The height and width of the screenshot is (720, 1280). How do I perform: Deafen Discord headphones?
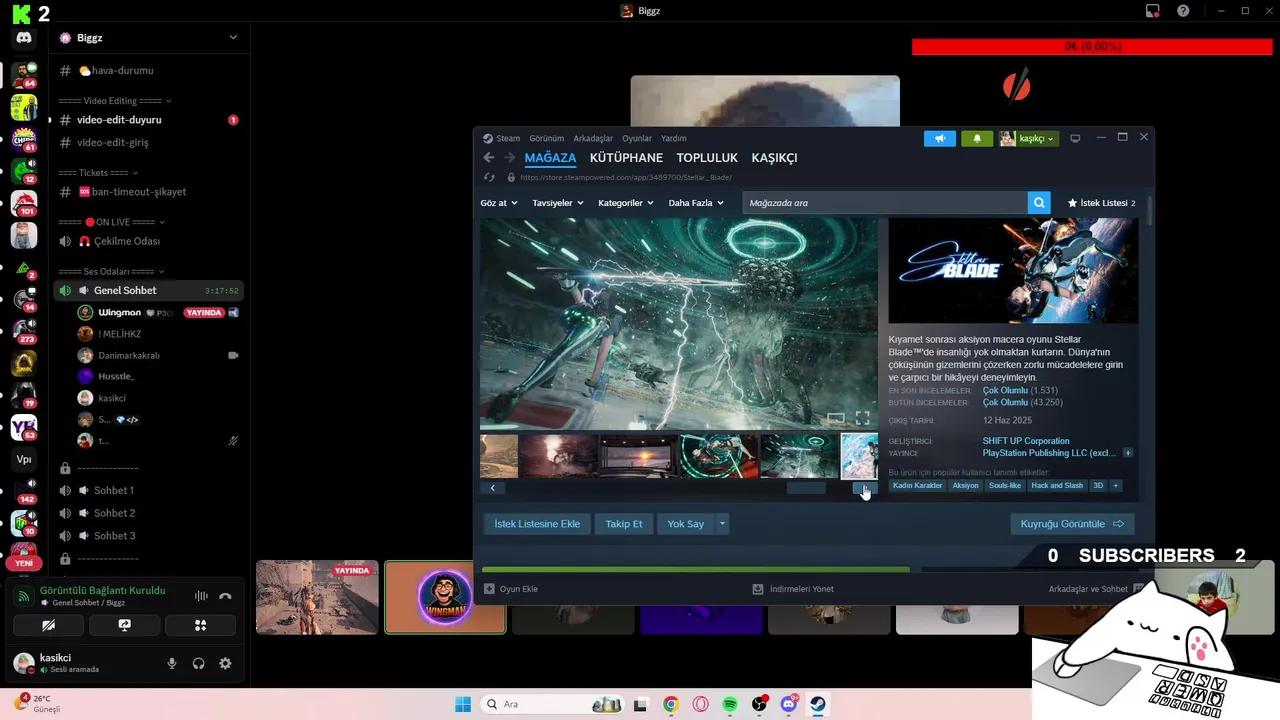coord(199,663)
